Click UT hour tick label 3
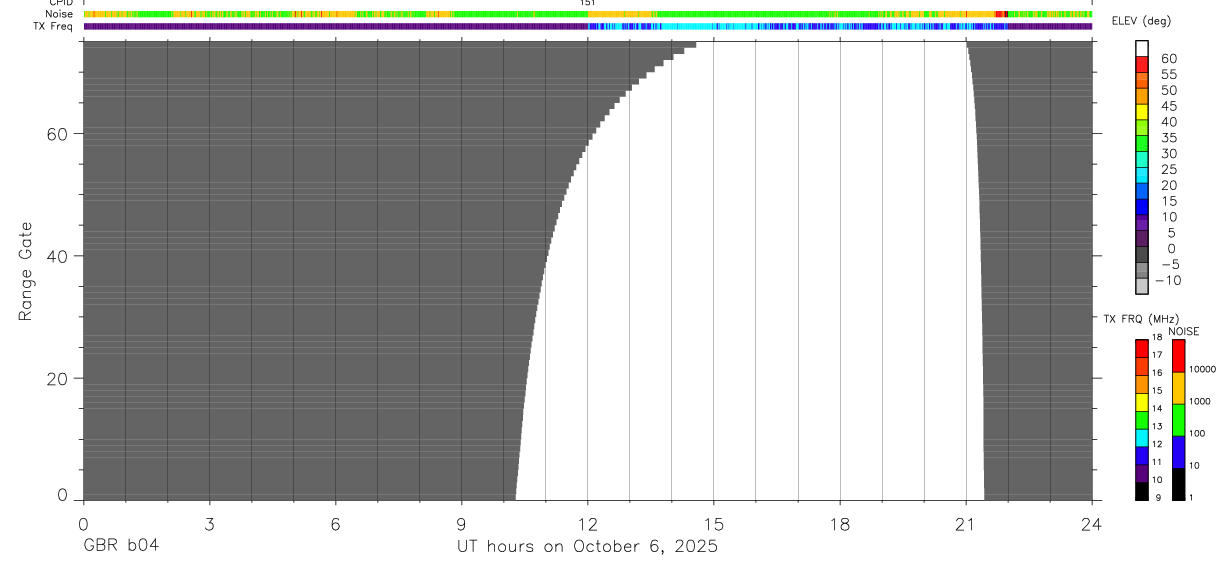This screenshot has width=1228, height=567. (x=209, y=523)
